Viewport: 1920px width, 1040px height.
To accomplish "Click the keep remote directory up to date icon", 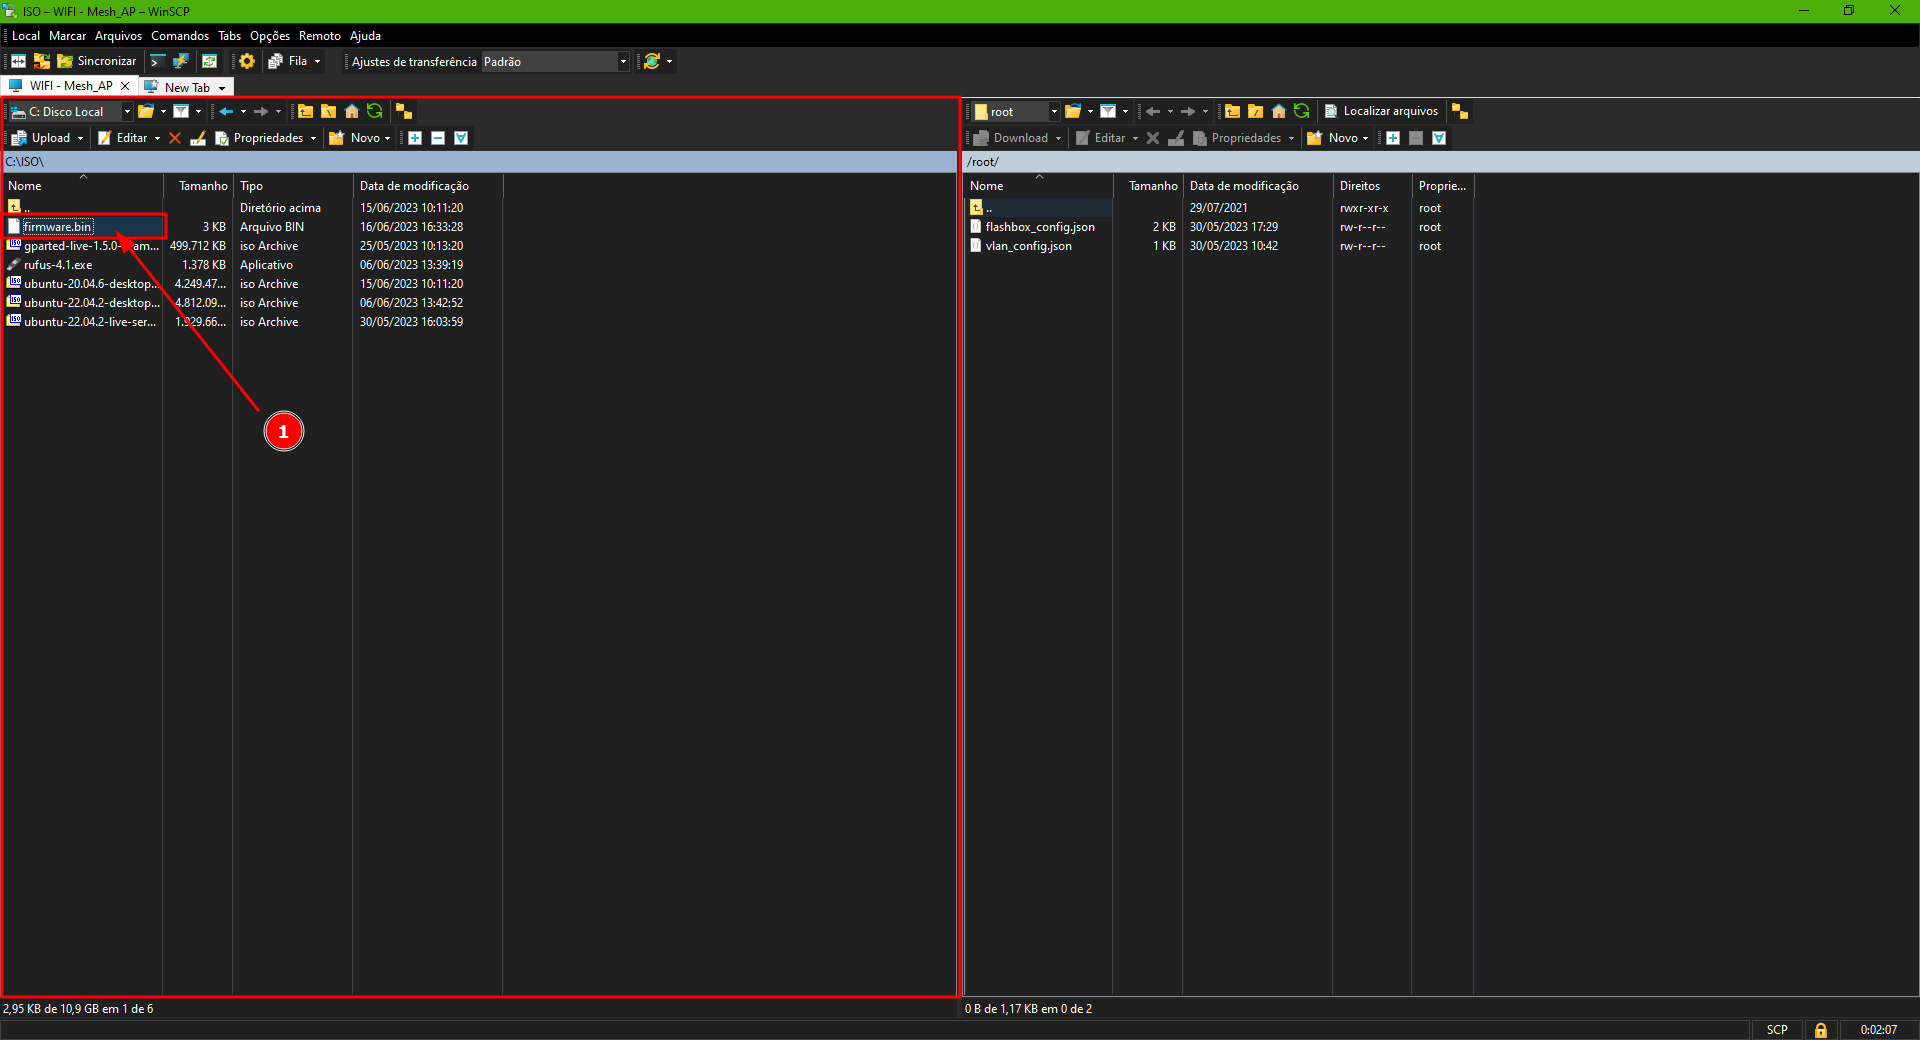I will [209, 61].
